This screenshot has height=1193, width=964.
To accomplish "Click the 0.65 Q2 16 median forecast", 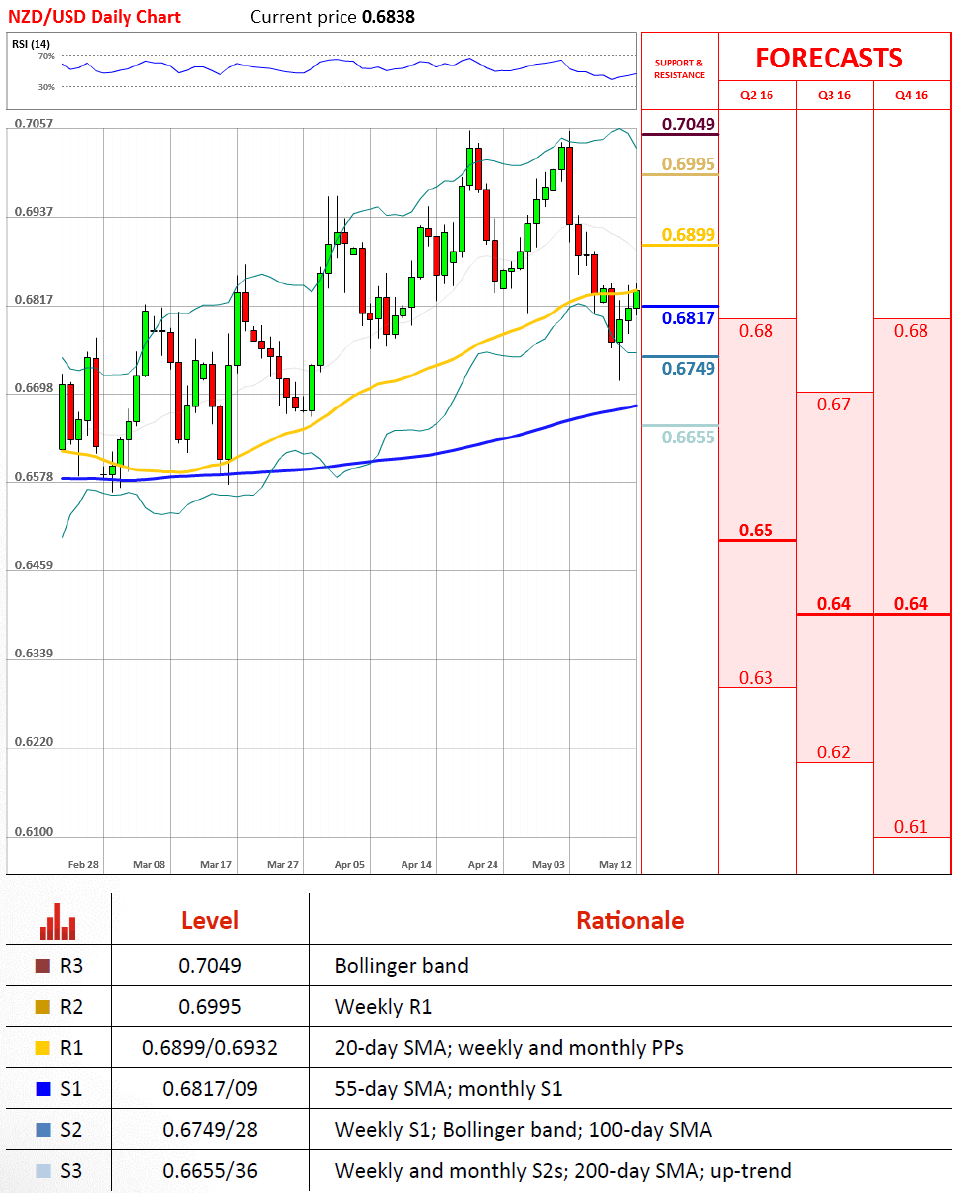I will click(x=756, y=530).
